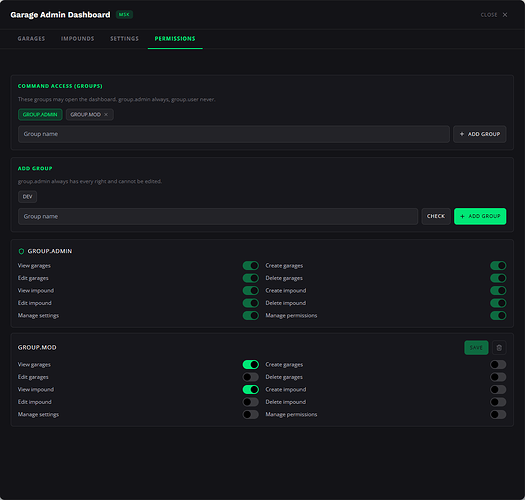The image size is (525, 500).
Task: Enable Delete garages for GROUP.MOD
Action: [x=498, y=377]
